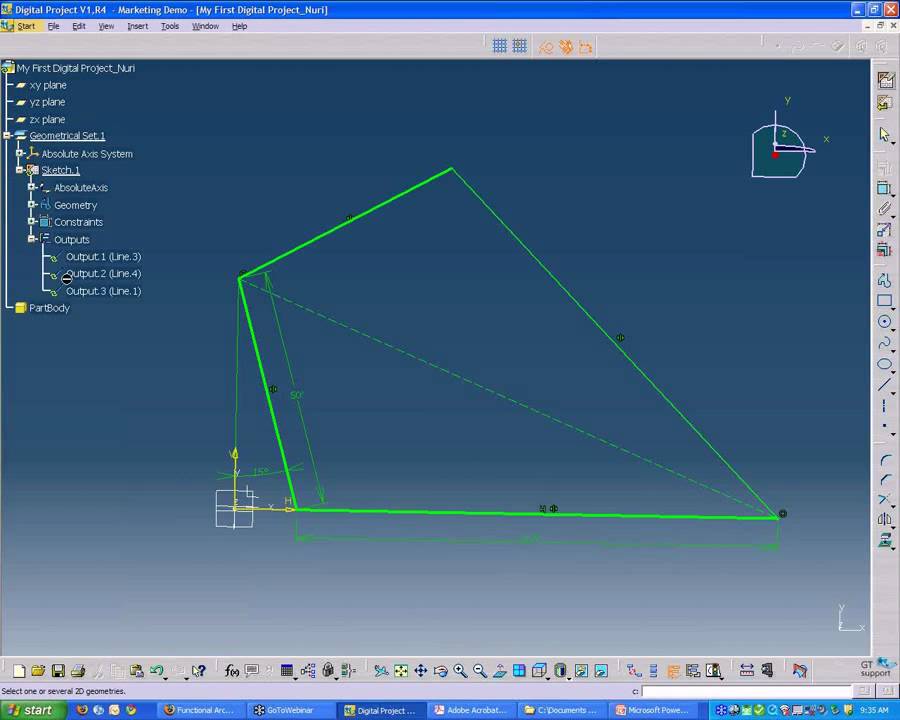Select the Point tool
The width and height of the screenshot is (900, 720).
pos(885,426)
